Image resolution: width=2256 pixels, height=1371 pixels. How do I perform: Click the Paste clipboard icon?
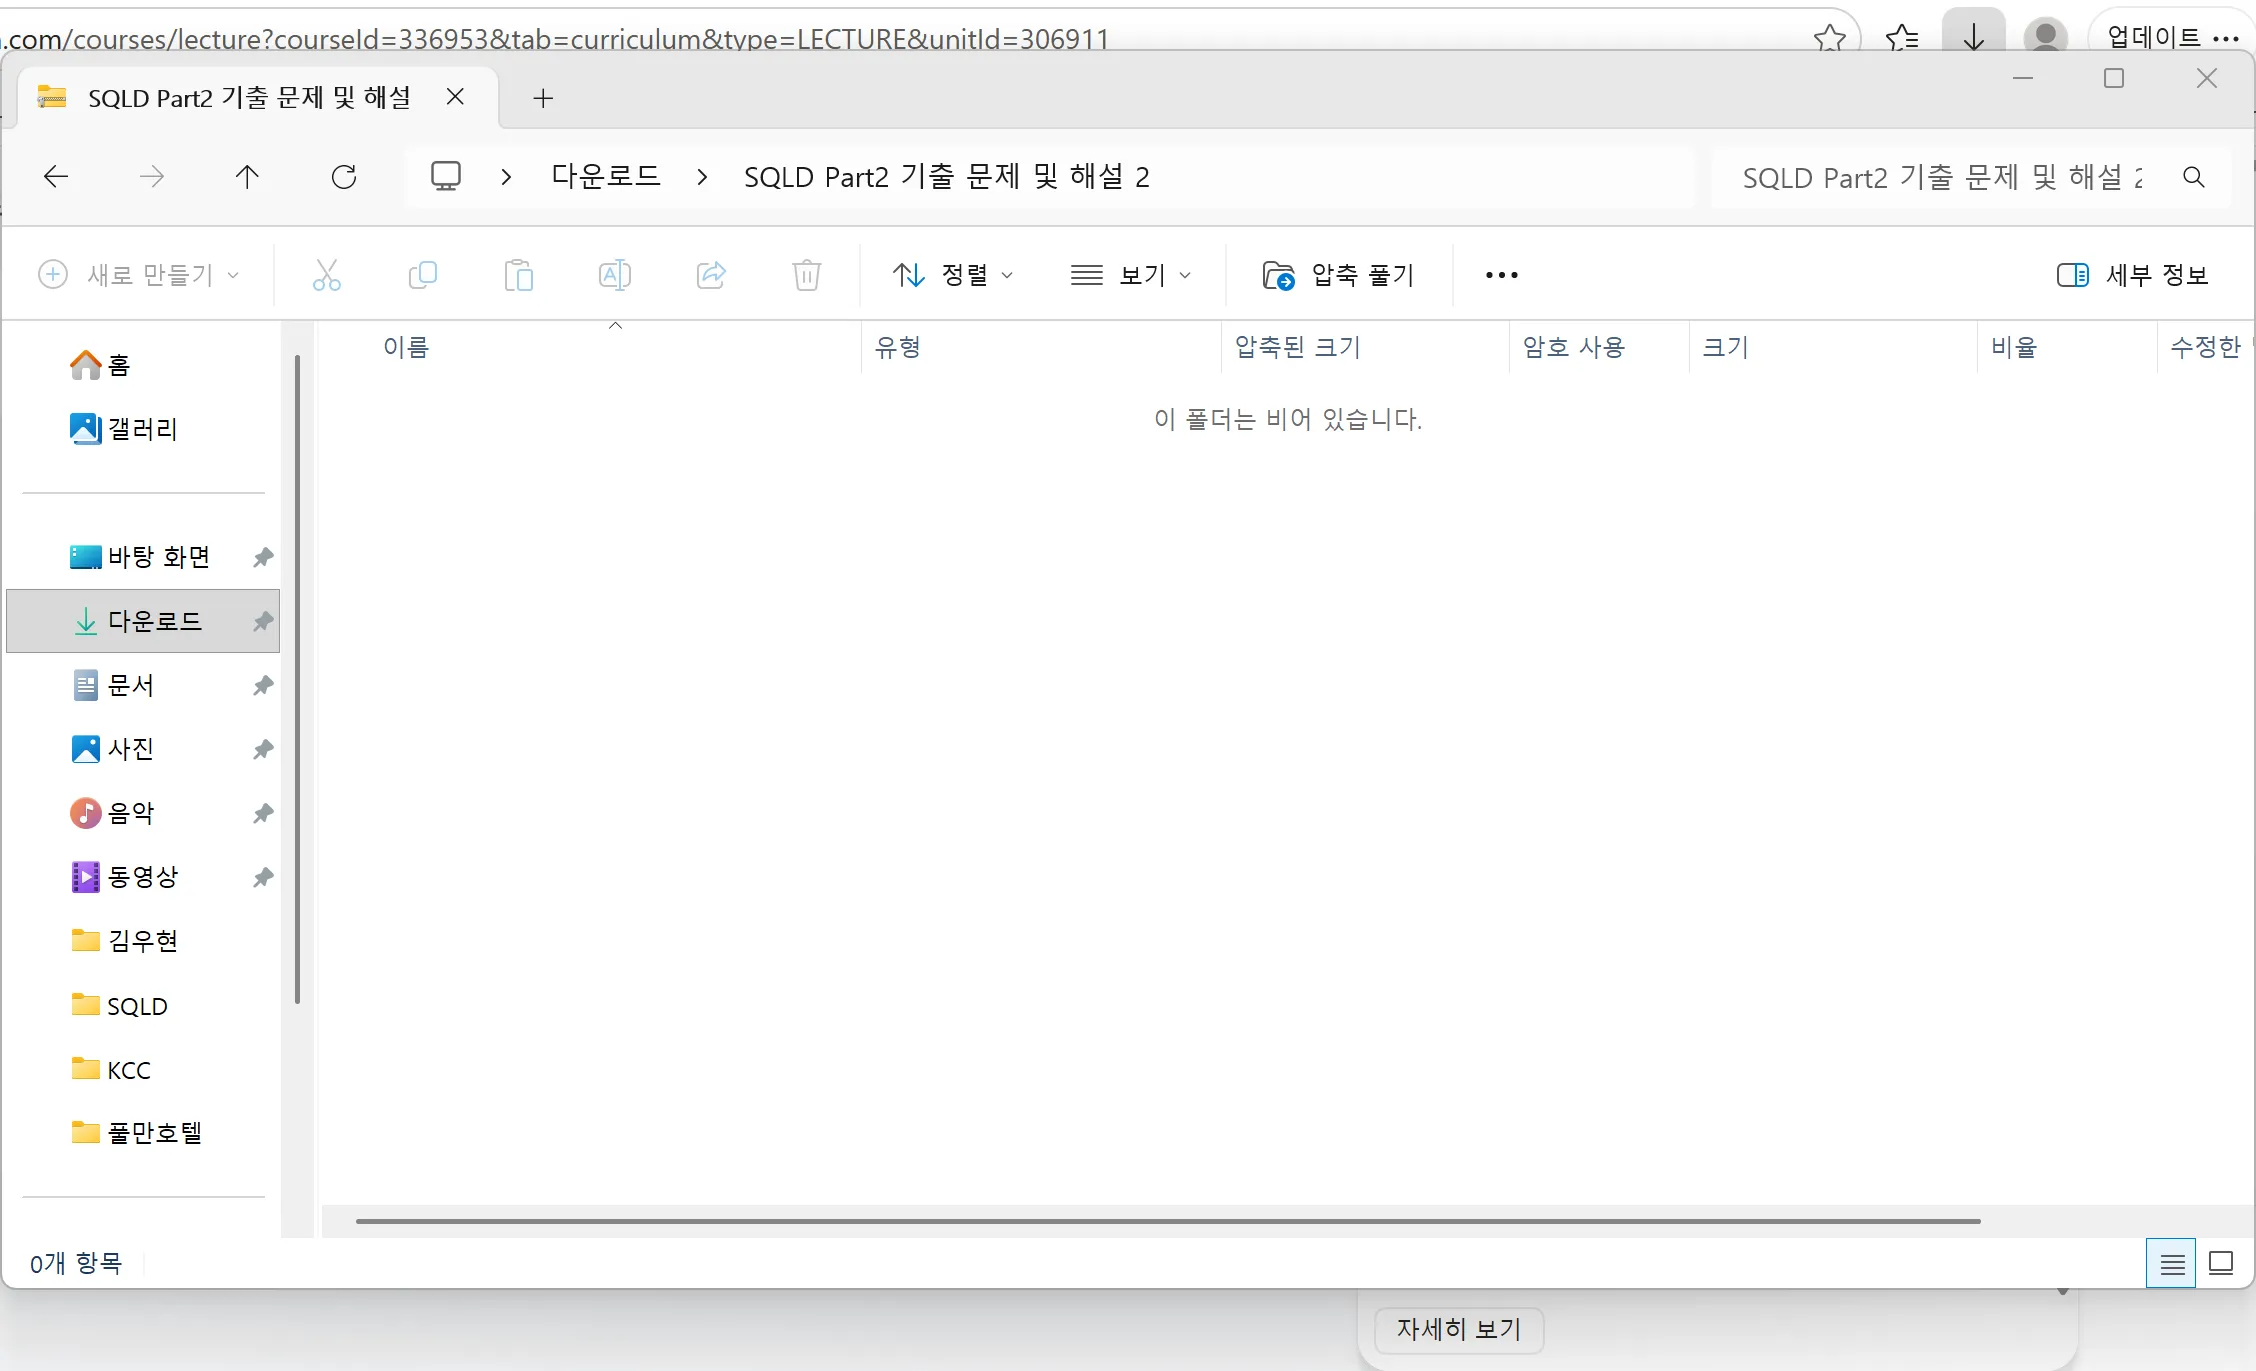tap(519, 274)
